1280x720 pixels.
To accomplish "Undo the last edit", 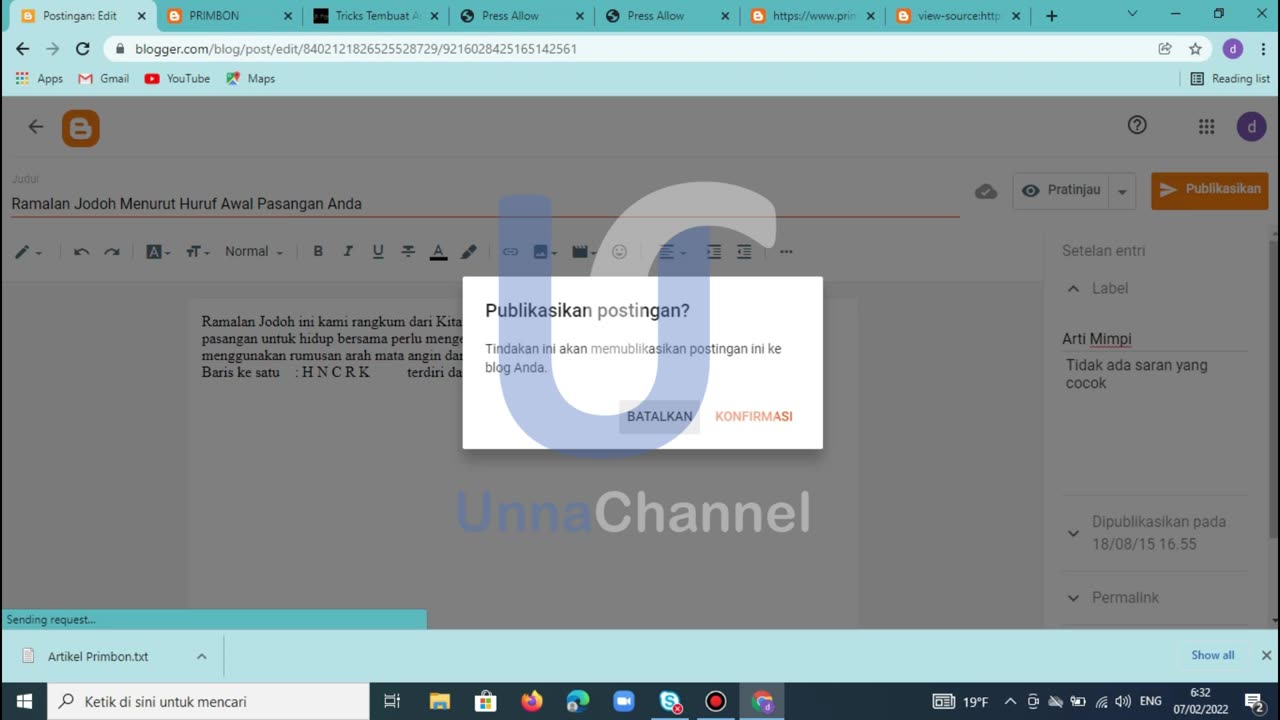I will tap(82, 252).
